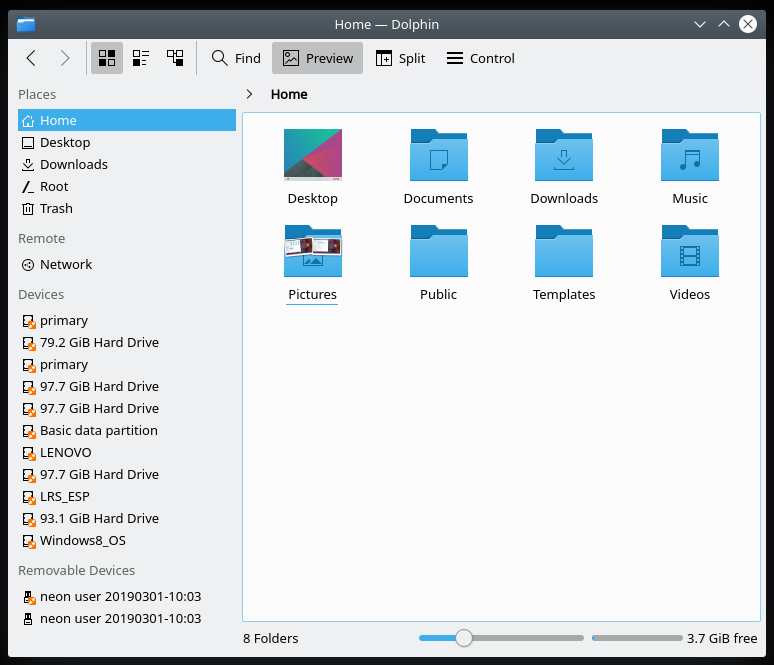
Task: Toggle Split view
Action: coord(401,58)
